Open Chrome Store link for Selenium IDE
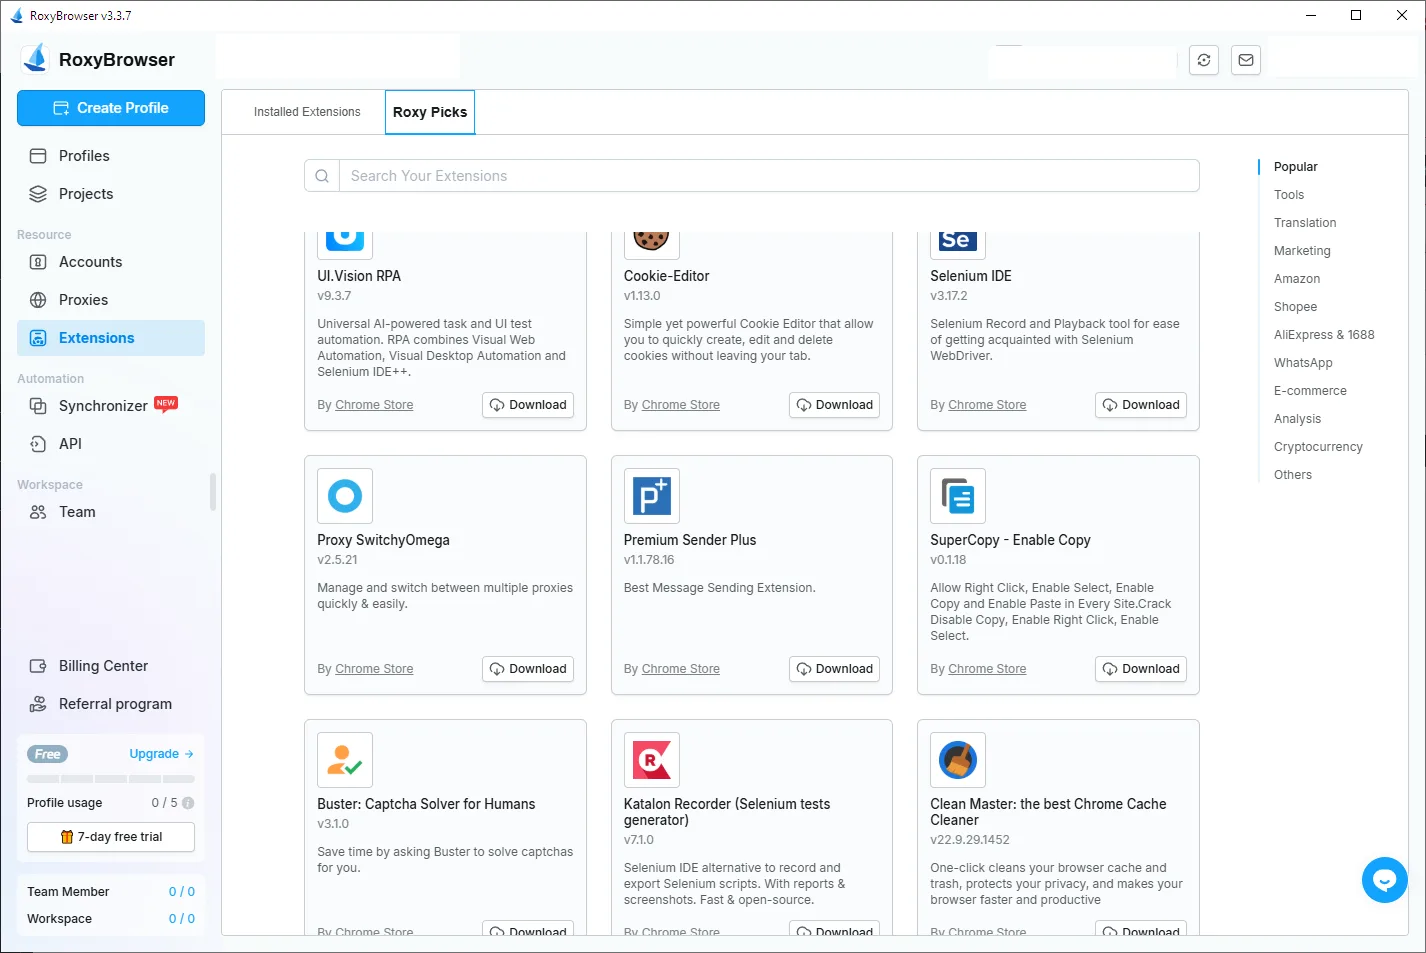The height and width of the screenshot is (953, 1426). (x=987, y=405)
